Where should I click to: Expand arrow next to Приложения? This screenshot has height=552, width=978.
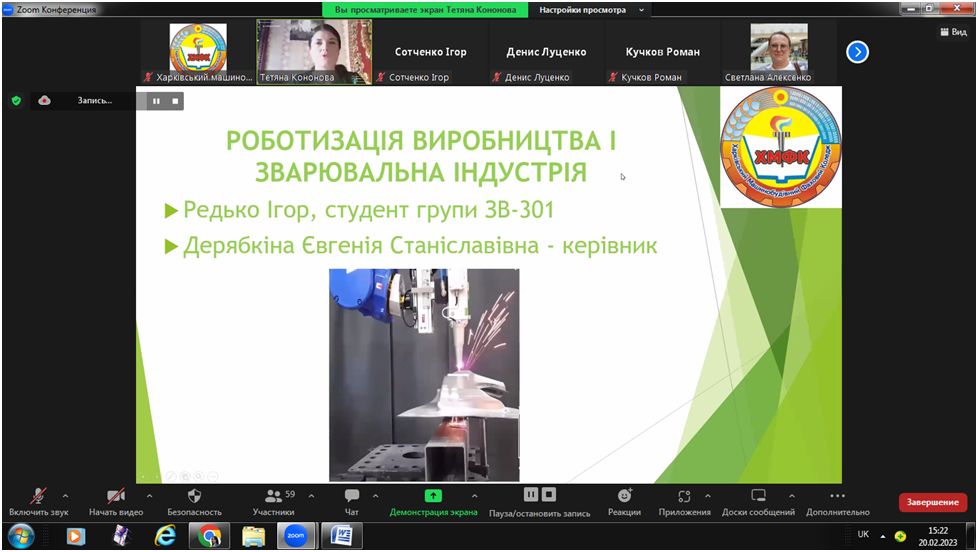coord(708,496)
